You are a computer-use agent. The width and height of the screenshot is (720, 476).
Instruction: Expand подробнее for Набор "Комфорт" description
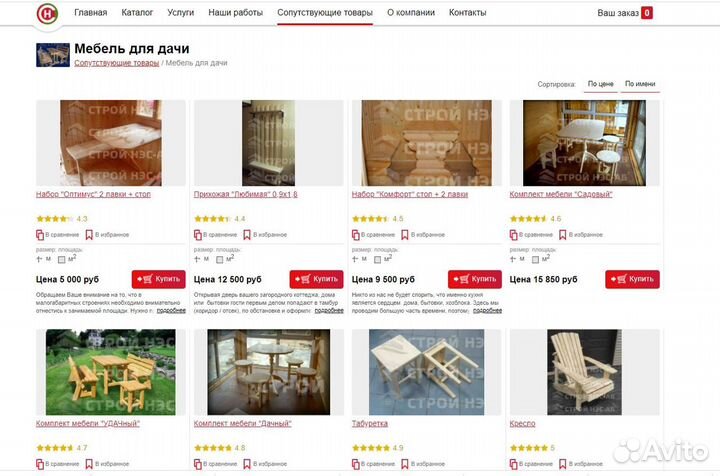pyautogui.click(x=487, y=311)
